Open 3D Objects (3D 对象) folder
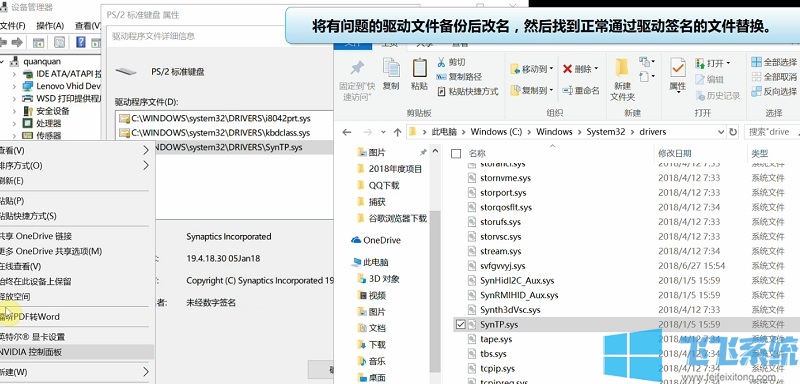 (x=379, y=279)
